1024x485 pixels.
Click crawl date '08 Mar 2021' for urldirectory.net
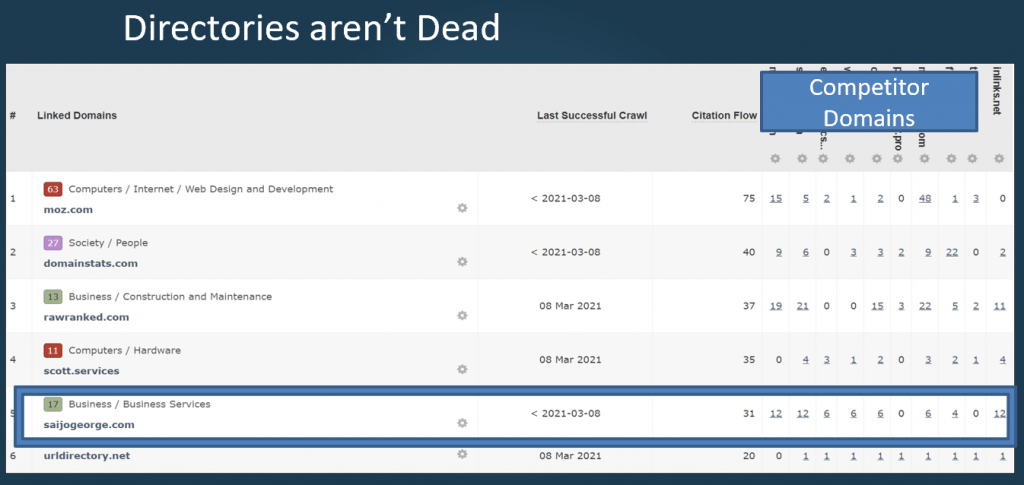(570, 456)
